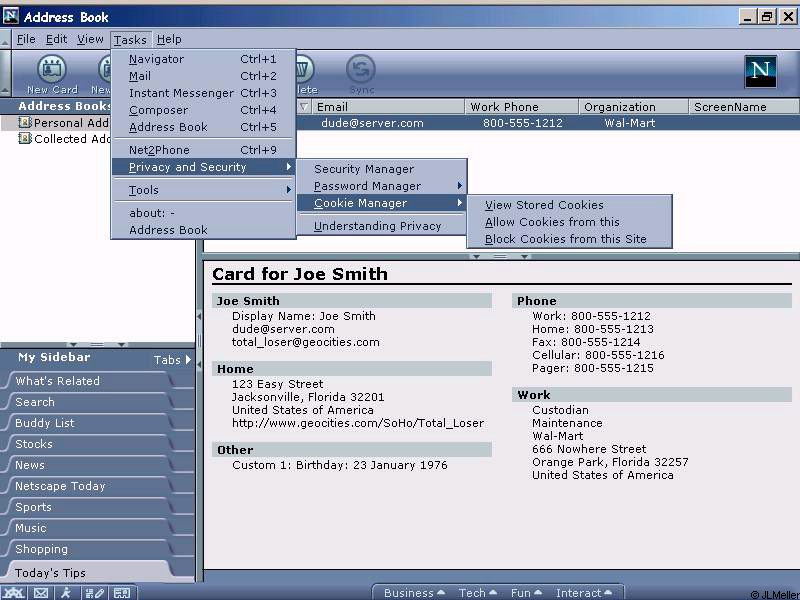Close the open Tasks menu
Image resolution: width=800 pixels, height=600 pixels.
130,40
